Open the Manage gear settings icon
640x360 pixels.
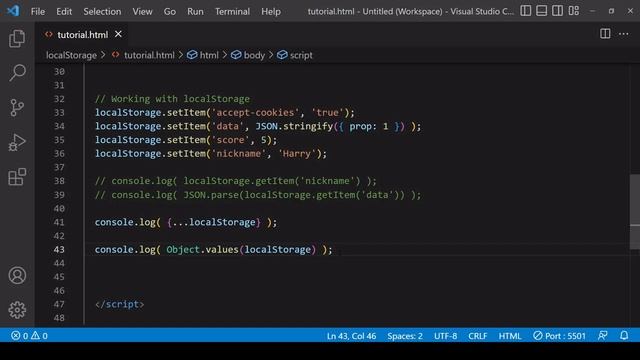17,310
